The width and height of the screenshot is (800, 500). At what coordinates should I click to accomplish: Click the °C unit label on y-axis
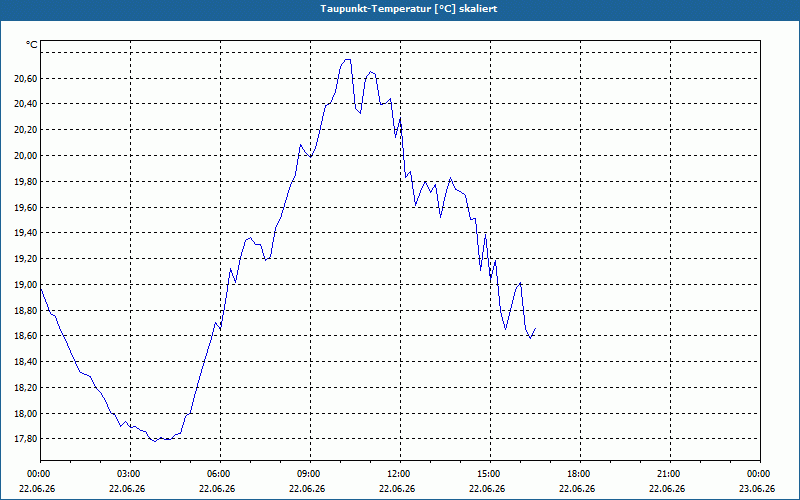point(32,45)
